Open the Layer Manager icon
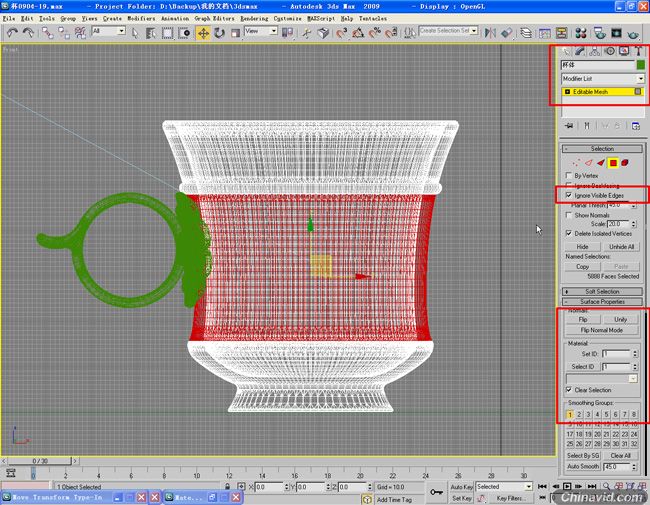 pos(526,33)
